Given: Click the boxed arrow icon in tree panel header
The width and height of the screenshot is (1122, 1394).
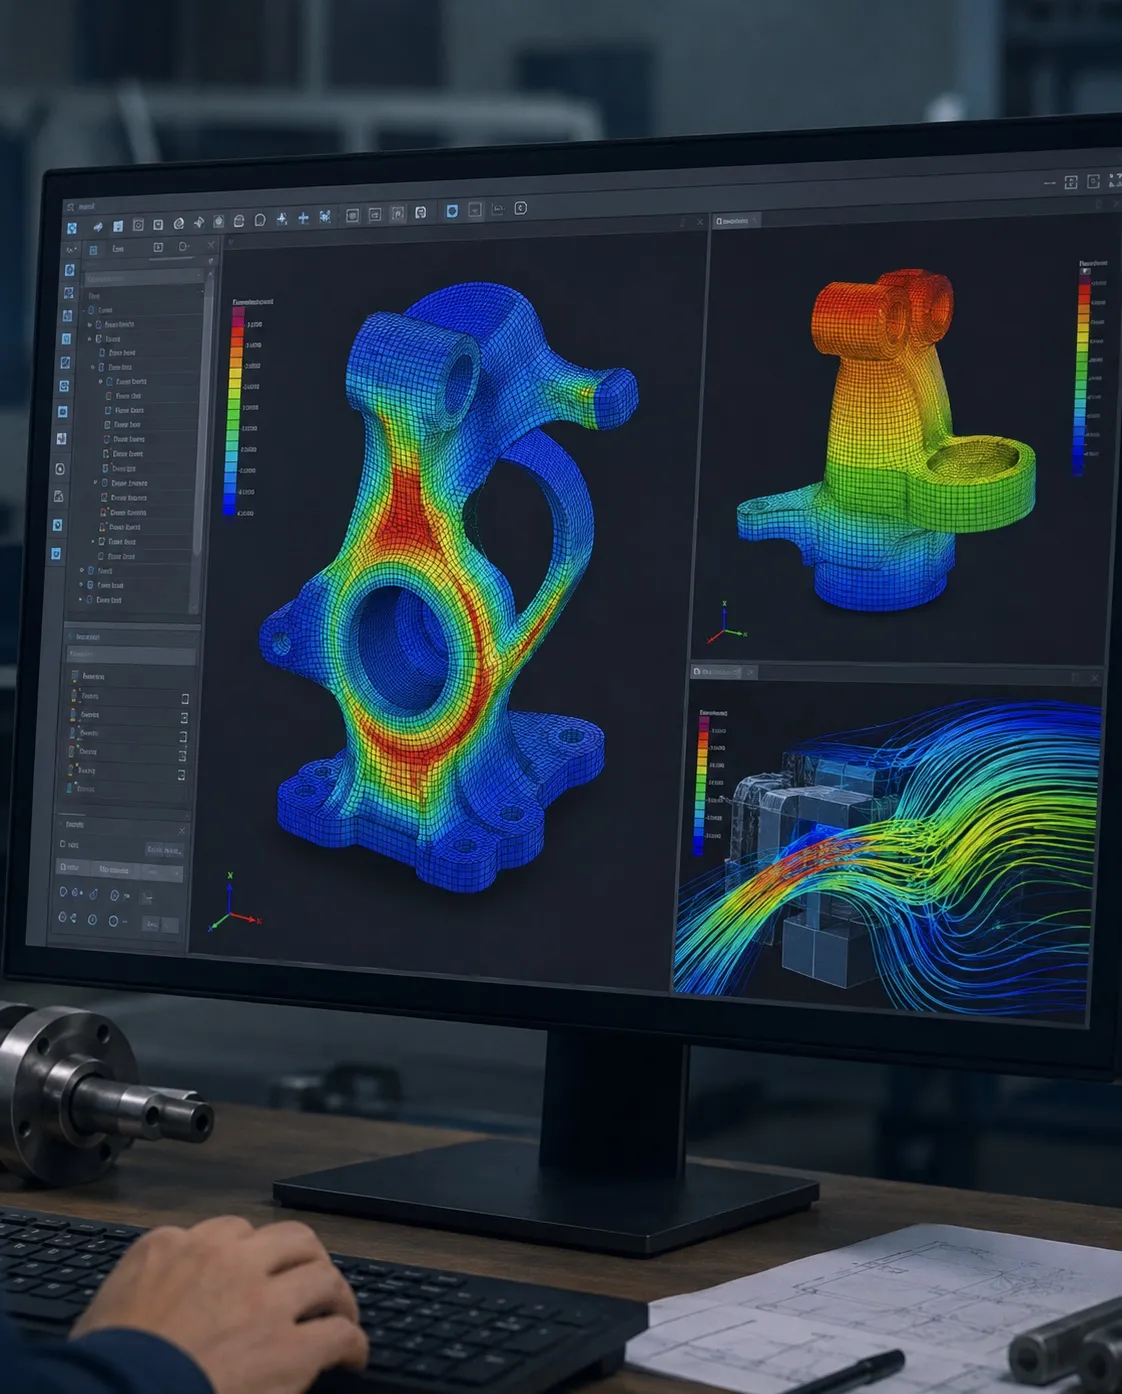Looking at the screenshot, I should click(x=158, y=247).
